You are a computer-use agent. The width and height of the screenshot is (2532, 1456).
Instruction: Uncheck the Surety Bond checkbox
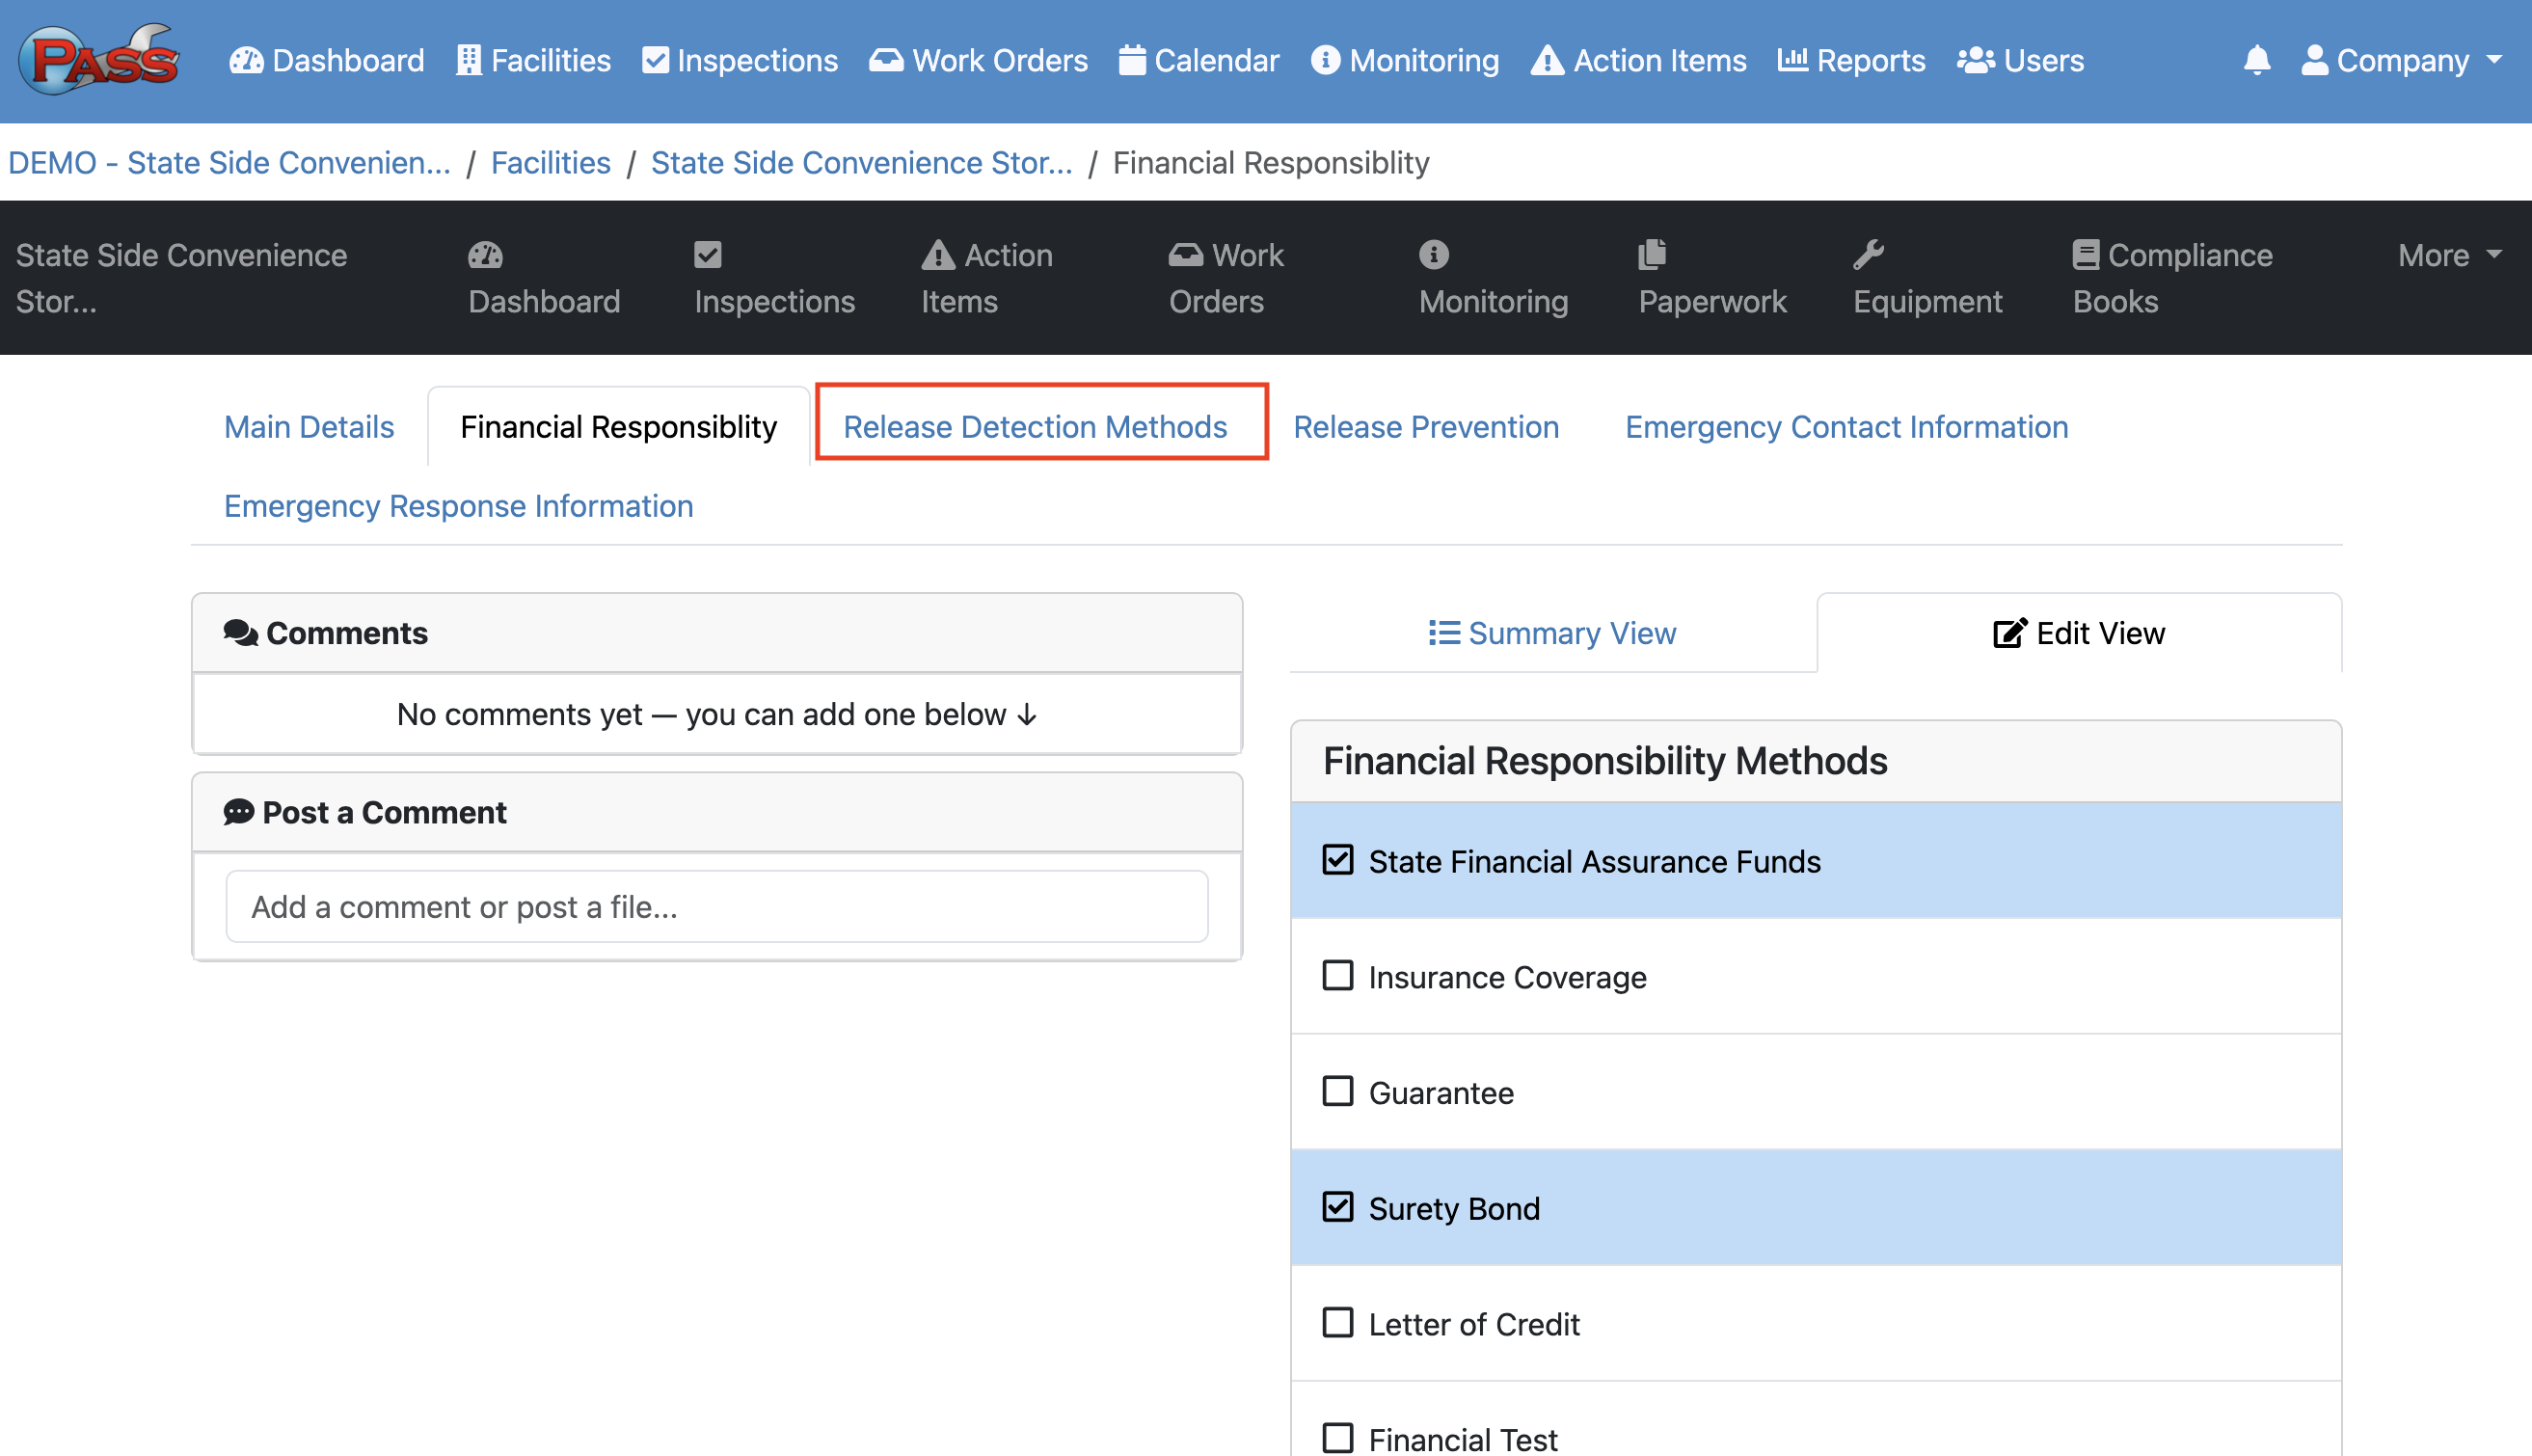point(1337,1207)
